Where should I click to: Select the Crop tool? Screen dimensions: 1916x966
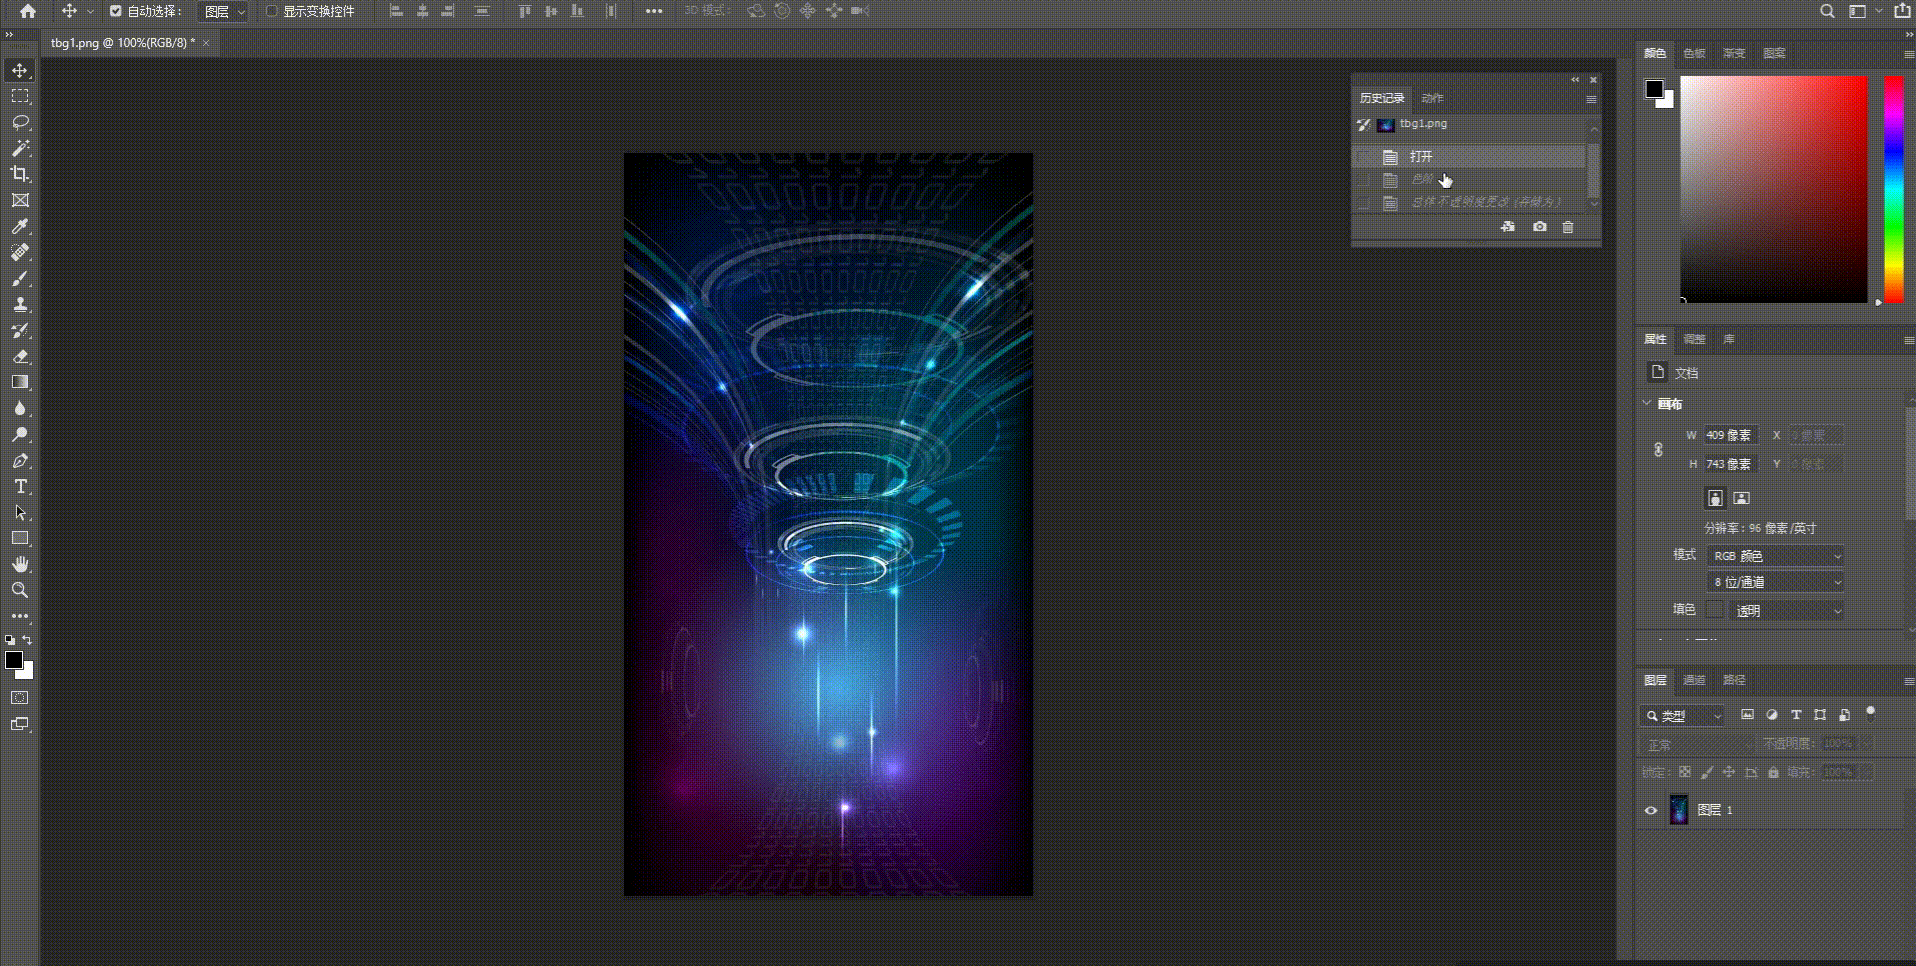pos(20,173)
